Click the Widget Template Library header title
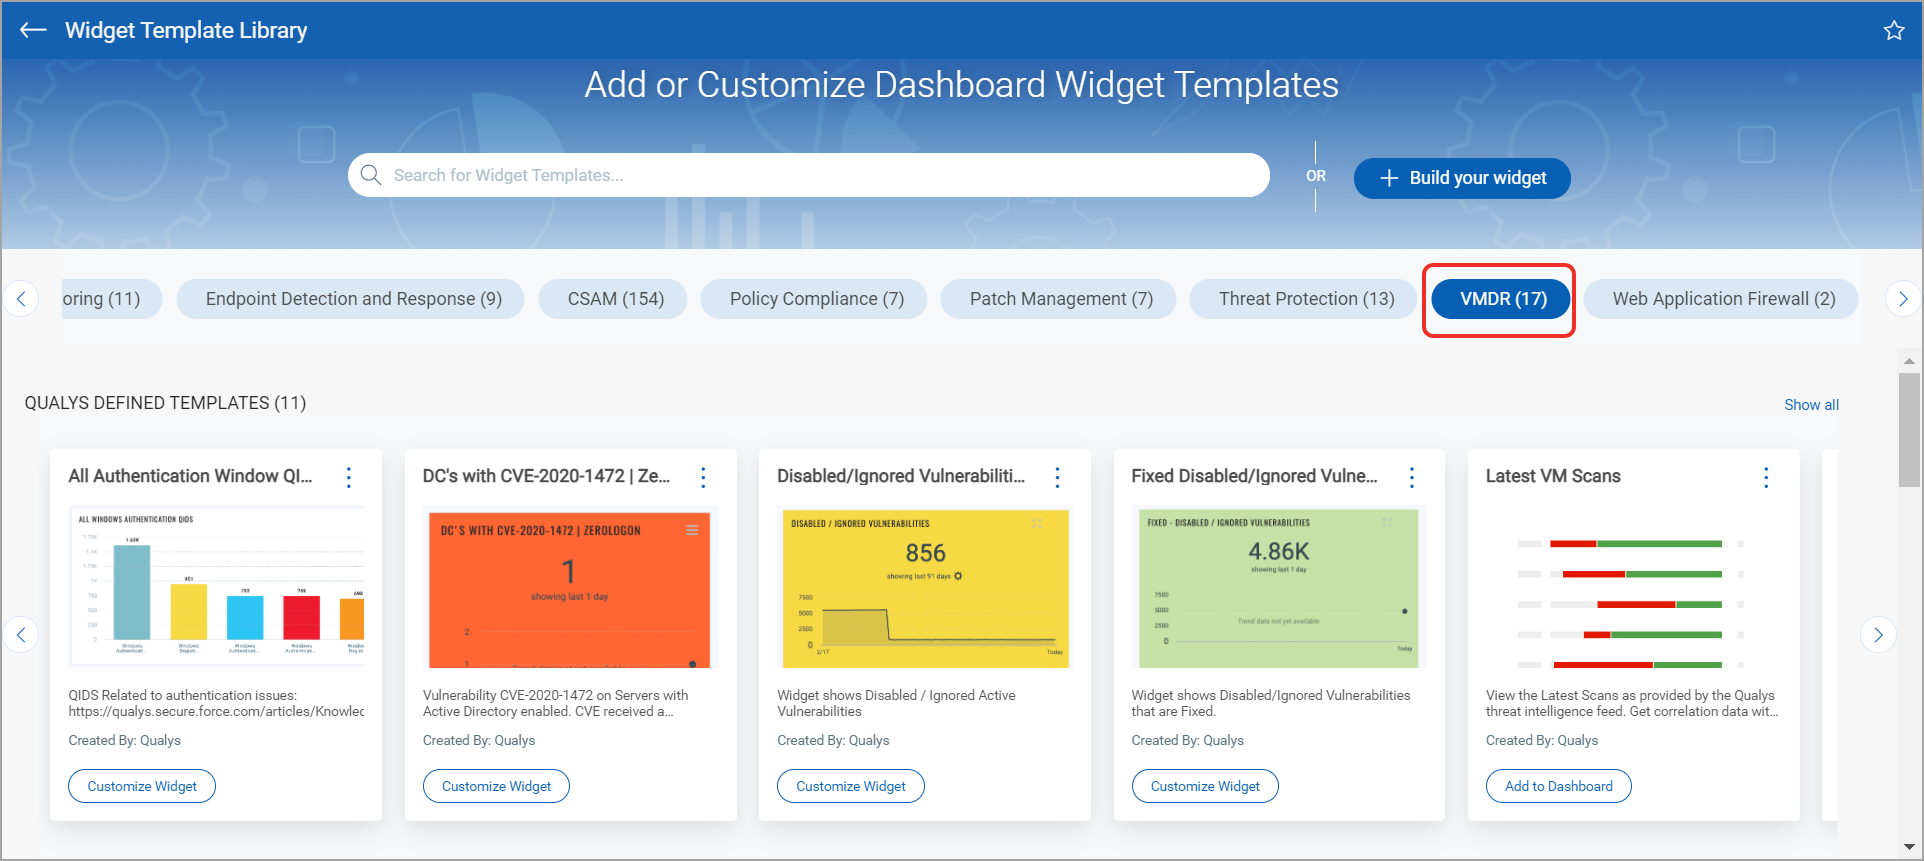The height and width of the screenshot is (861, 1924). [x=186, y=30]
